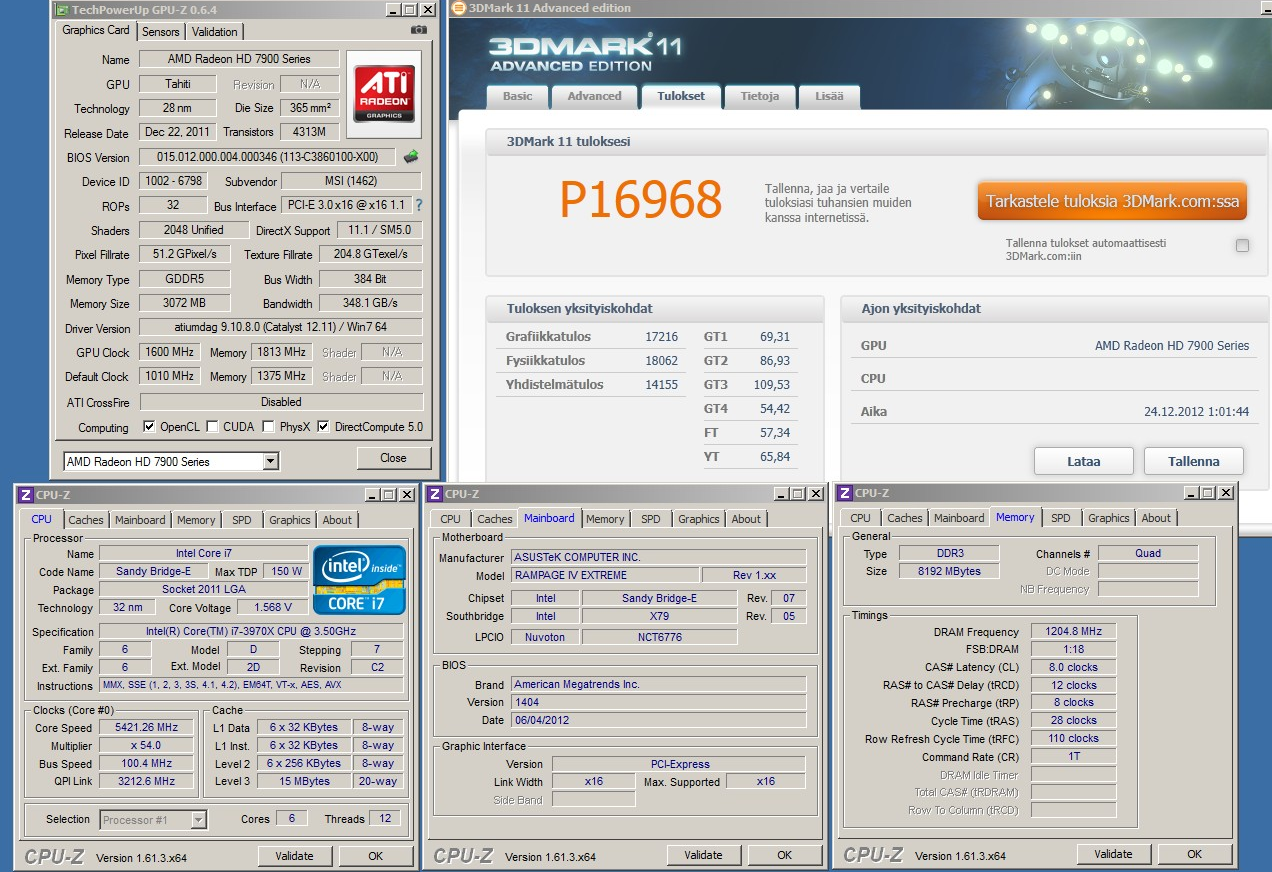Open Memory tab in the CPU-Z Mainboard window
1272x872 pixels.
pyautogui.click(x=605, y=519)
